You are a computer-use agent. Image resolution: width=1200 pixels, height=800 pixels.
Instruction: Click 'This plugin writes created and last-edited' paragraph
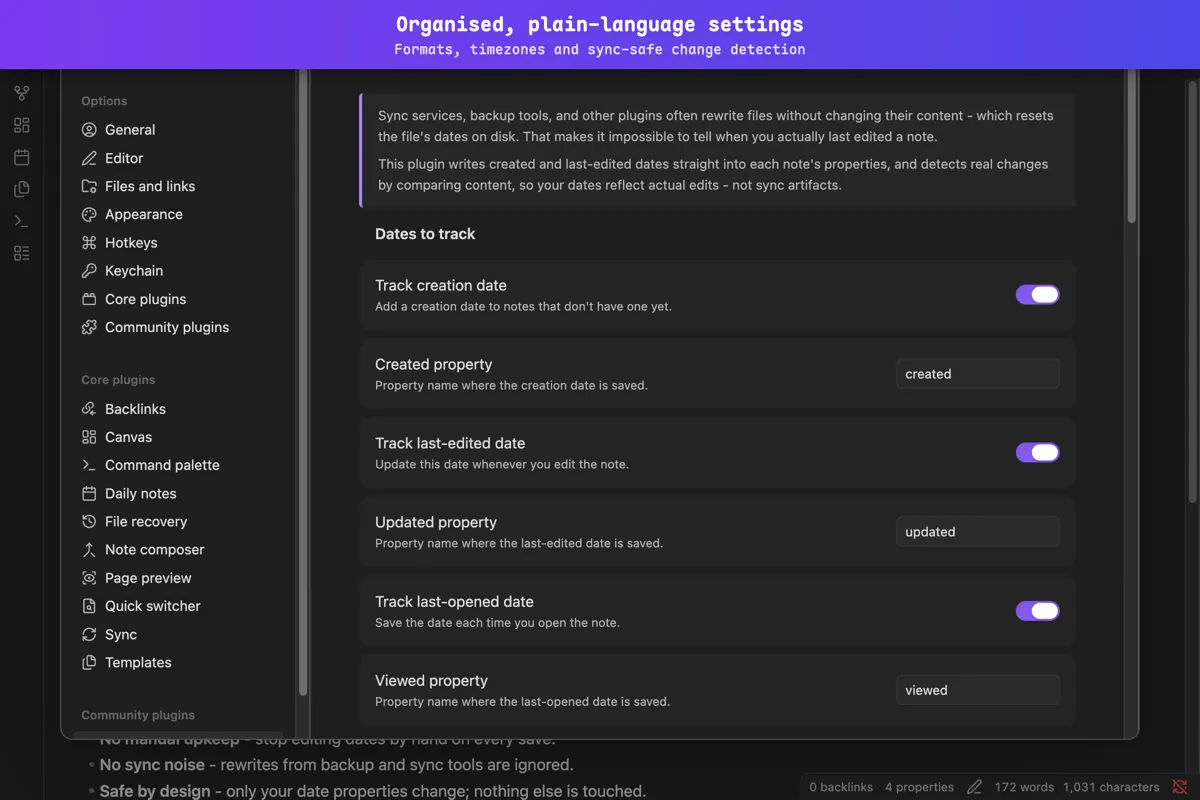[713, 174]
